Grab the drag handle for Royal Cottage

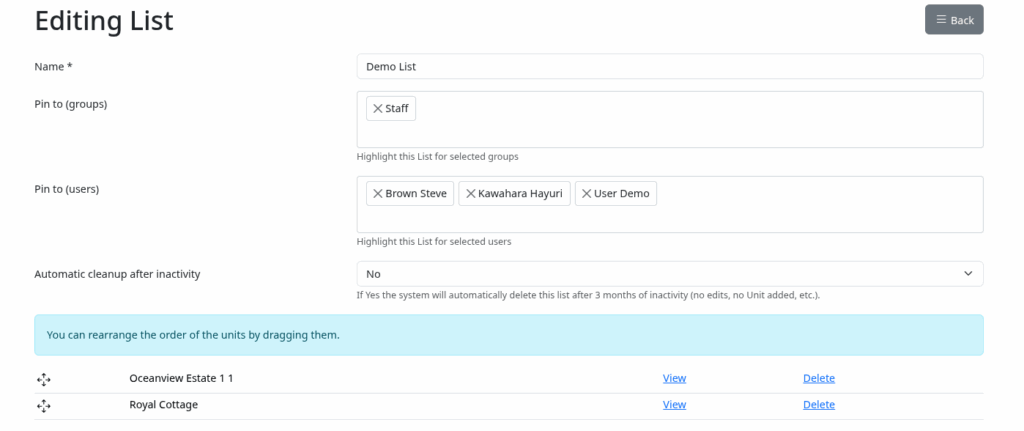[43, 405]
